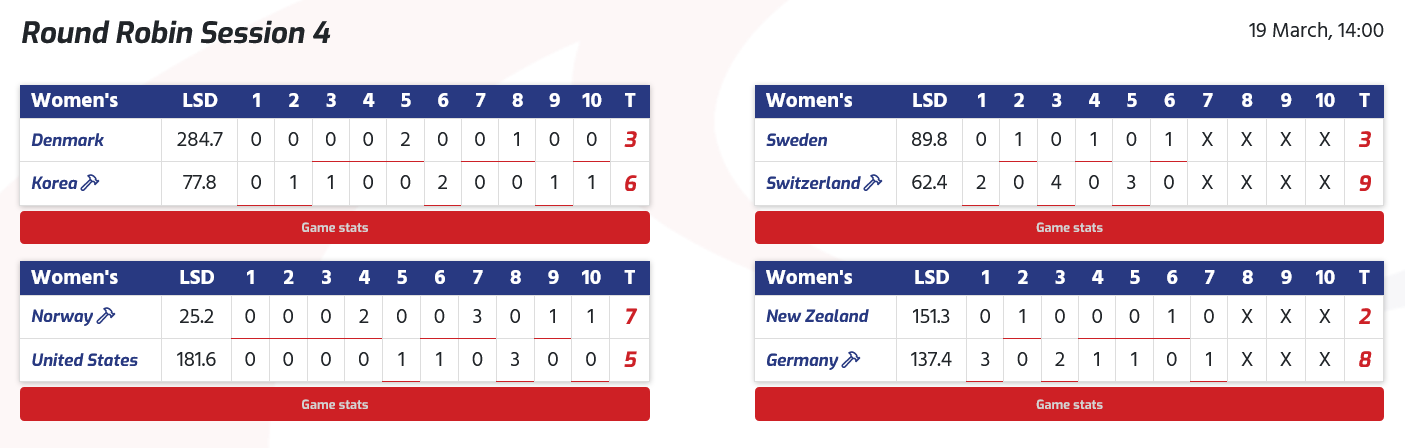
Task: View Game stats for New Zealand vs Germany
Action: coord(1069,405)
